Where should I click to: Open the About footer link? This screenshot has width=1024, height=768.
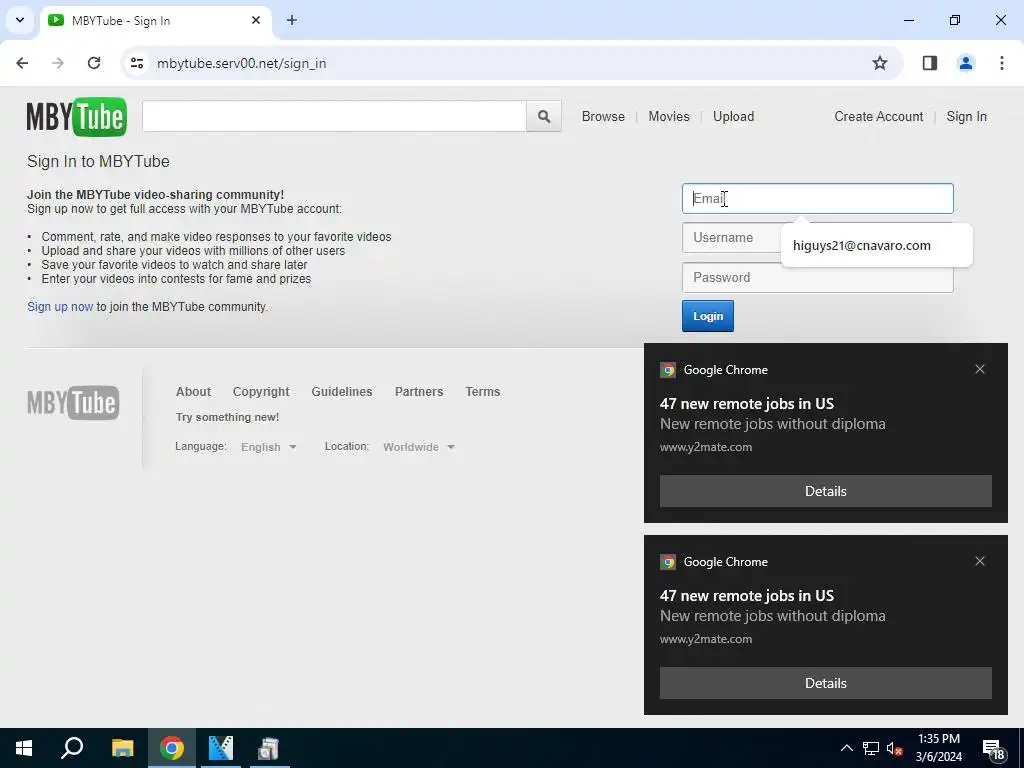point(193,391)
